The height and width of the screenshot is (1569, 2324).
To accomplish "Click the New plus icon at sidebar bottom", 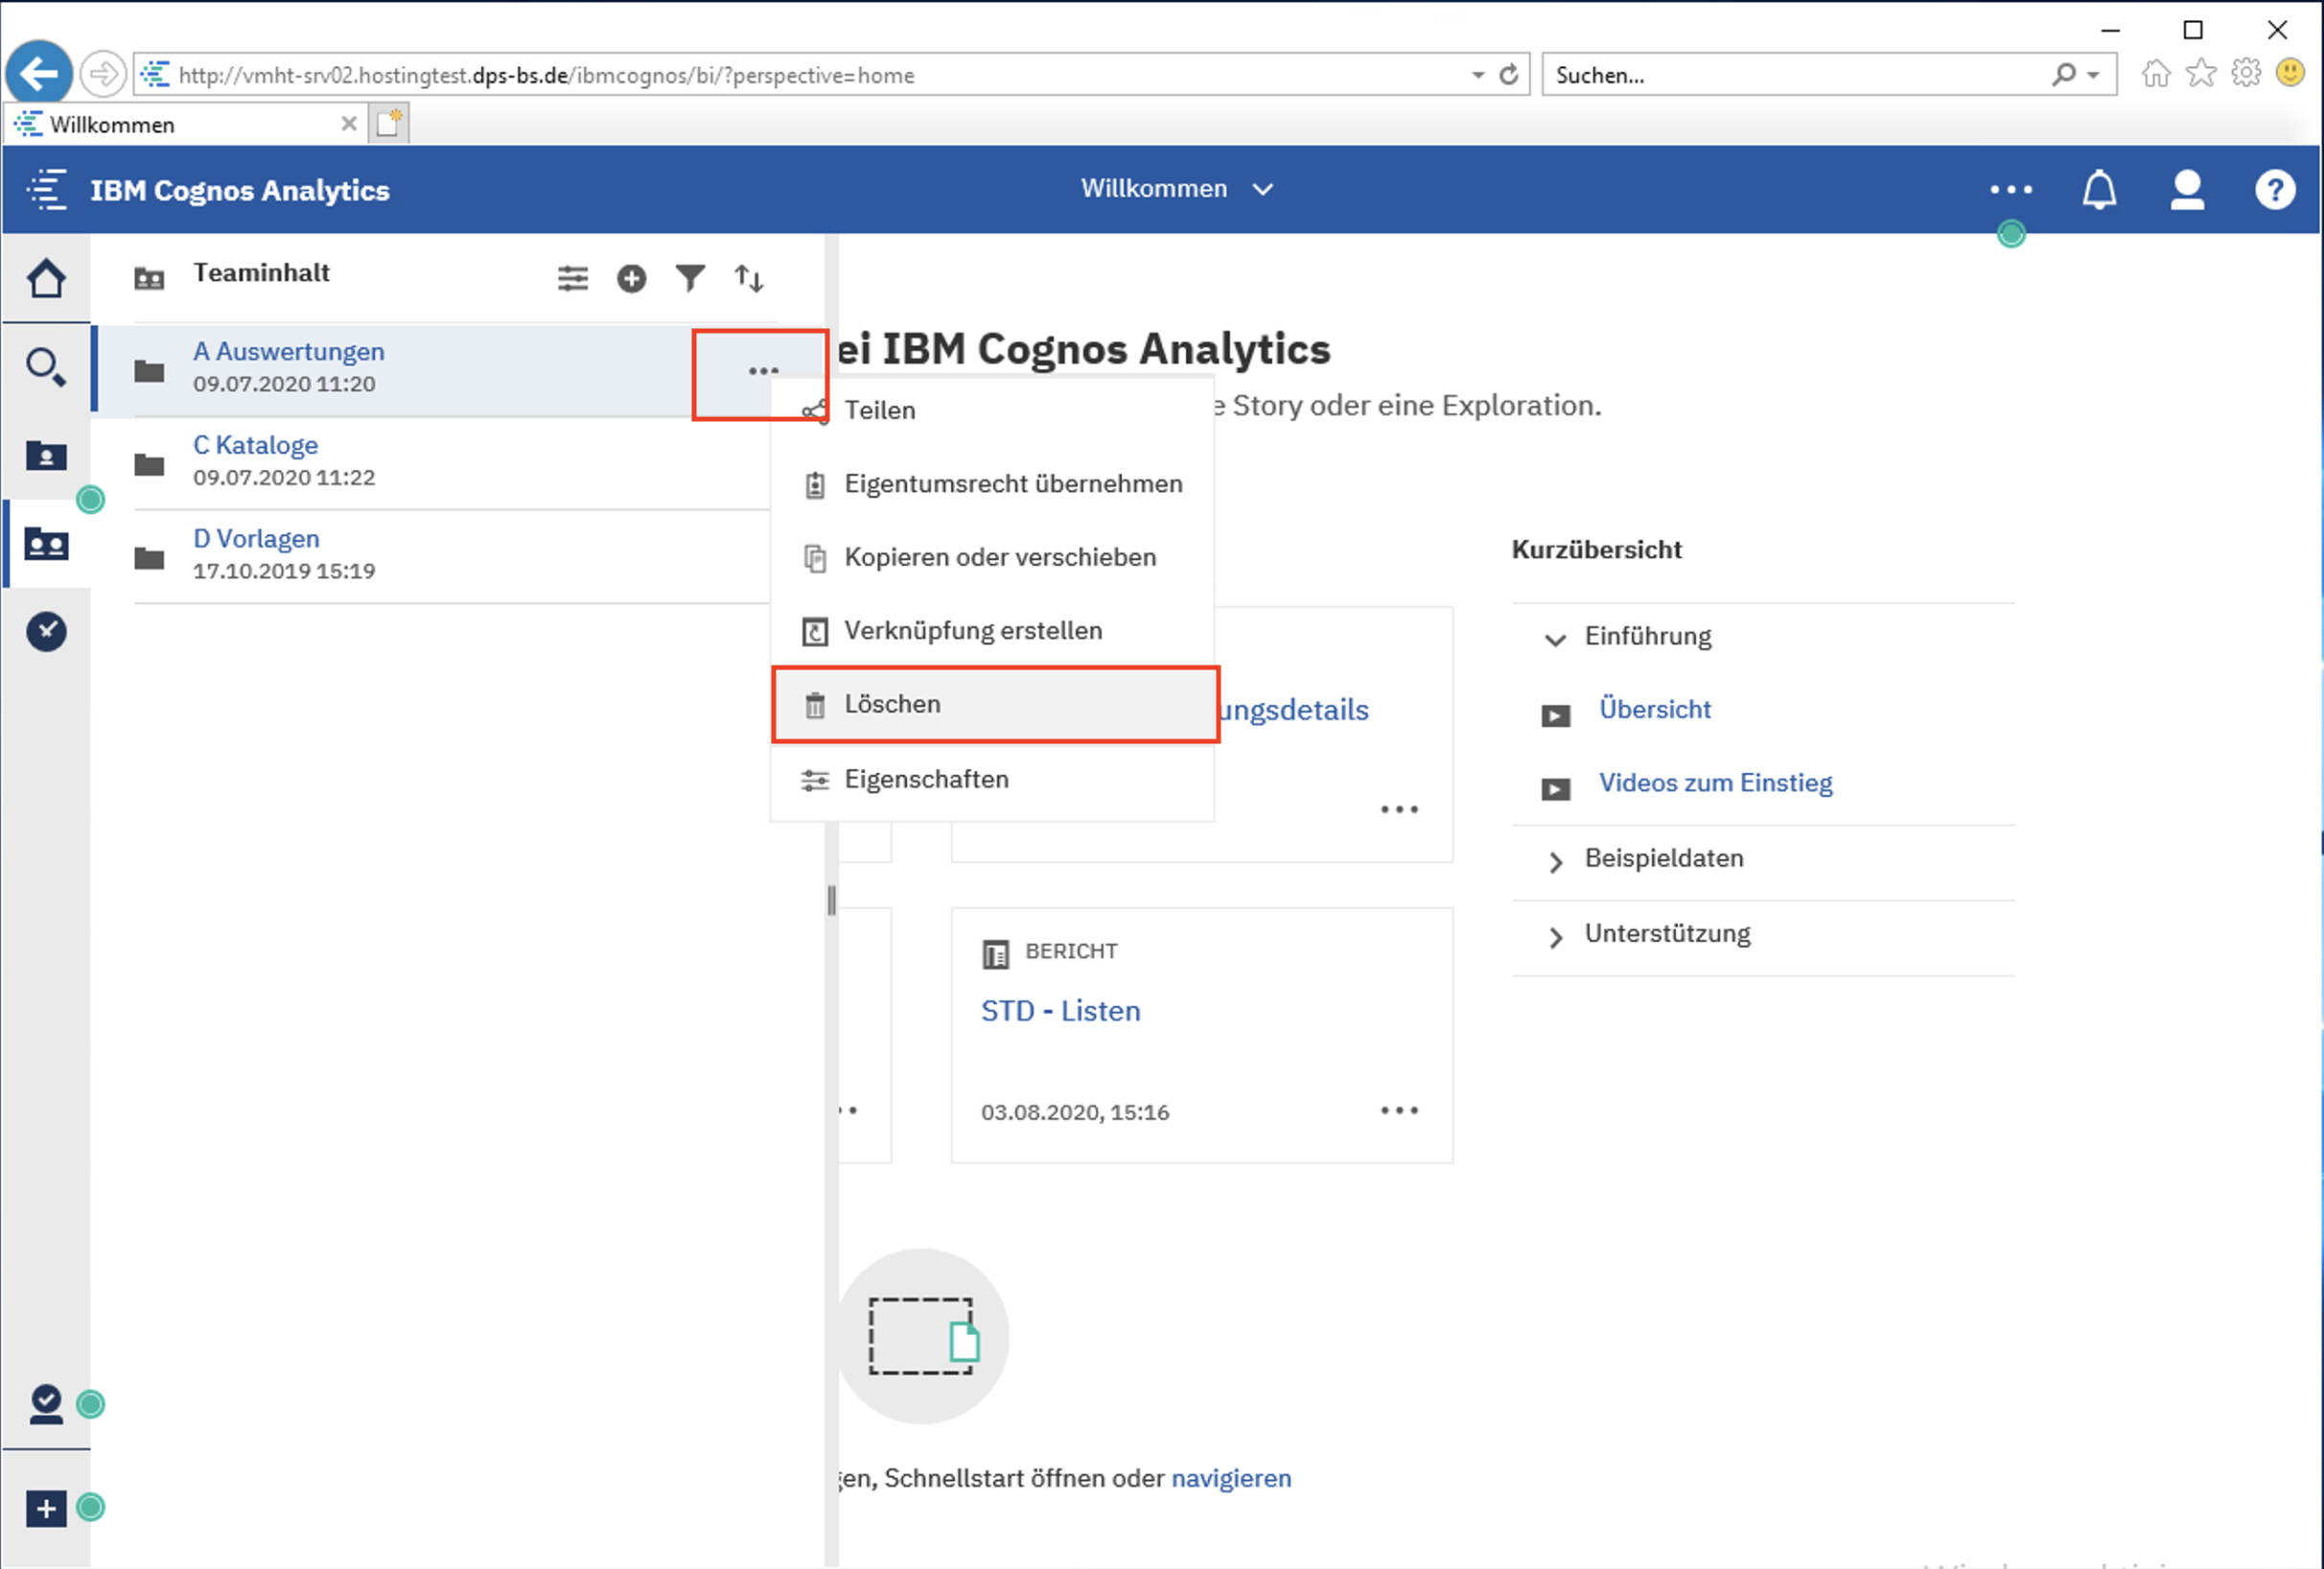I will [x=46, y=1508].
